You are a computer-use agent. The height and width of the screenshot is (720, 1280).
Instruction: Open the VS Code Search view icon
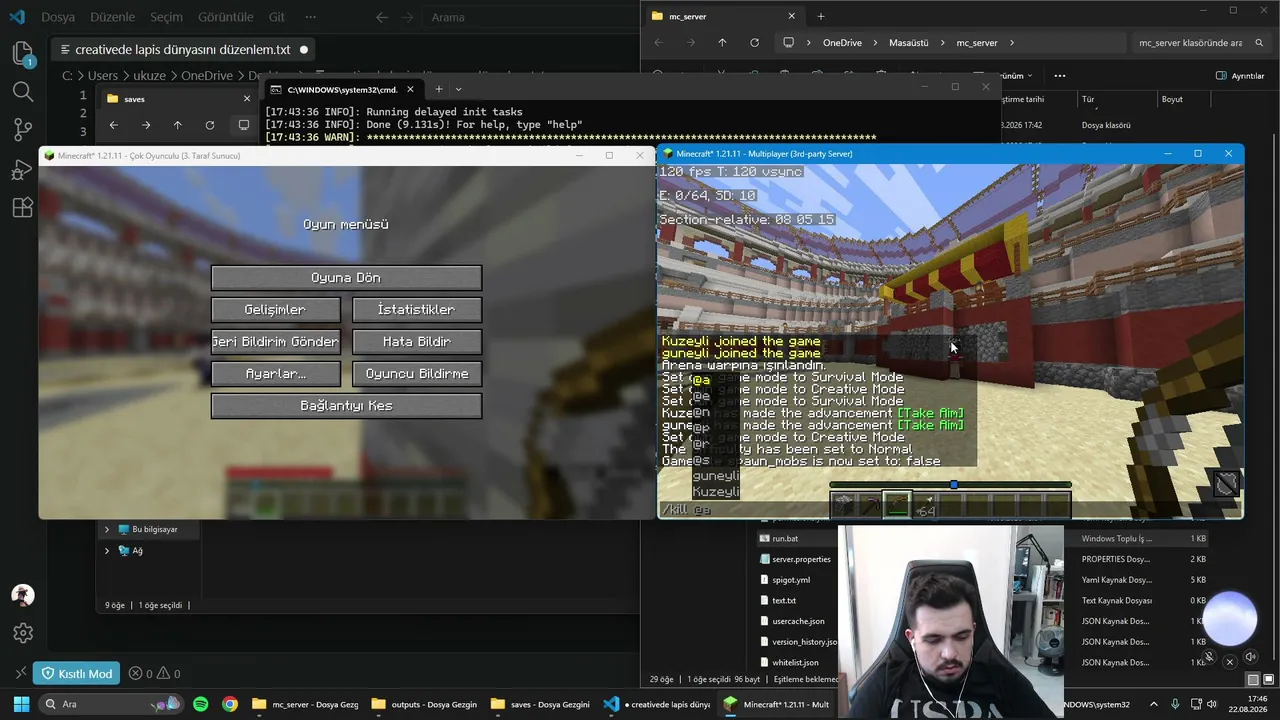[x=22, y=91]
